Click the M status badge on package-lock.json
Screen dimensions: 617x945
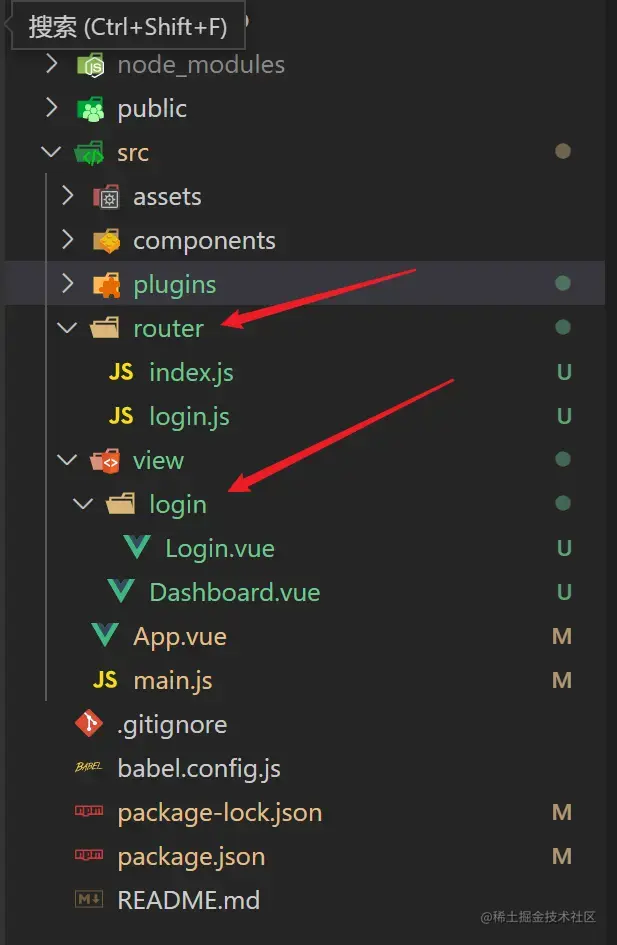pos(562,812)
